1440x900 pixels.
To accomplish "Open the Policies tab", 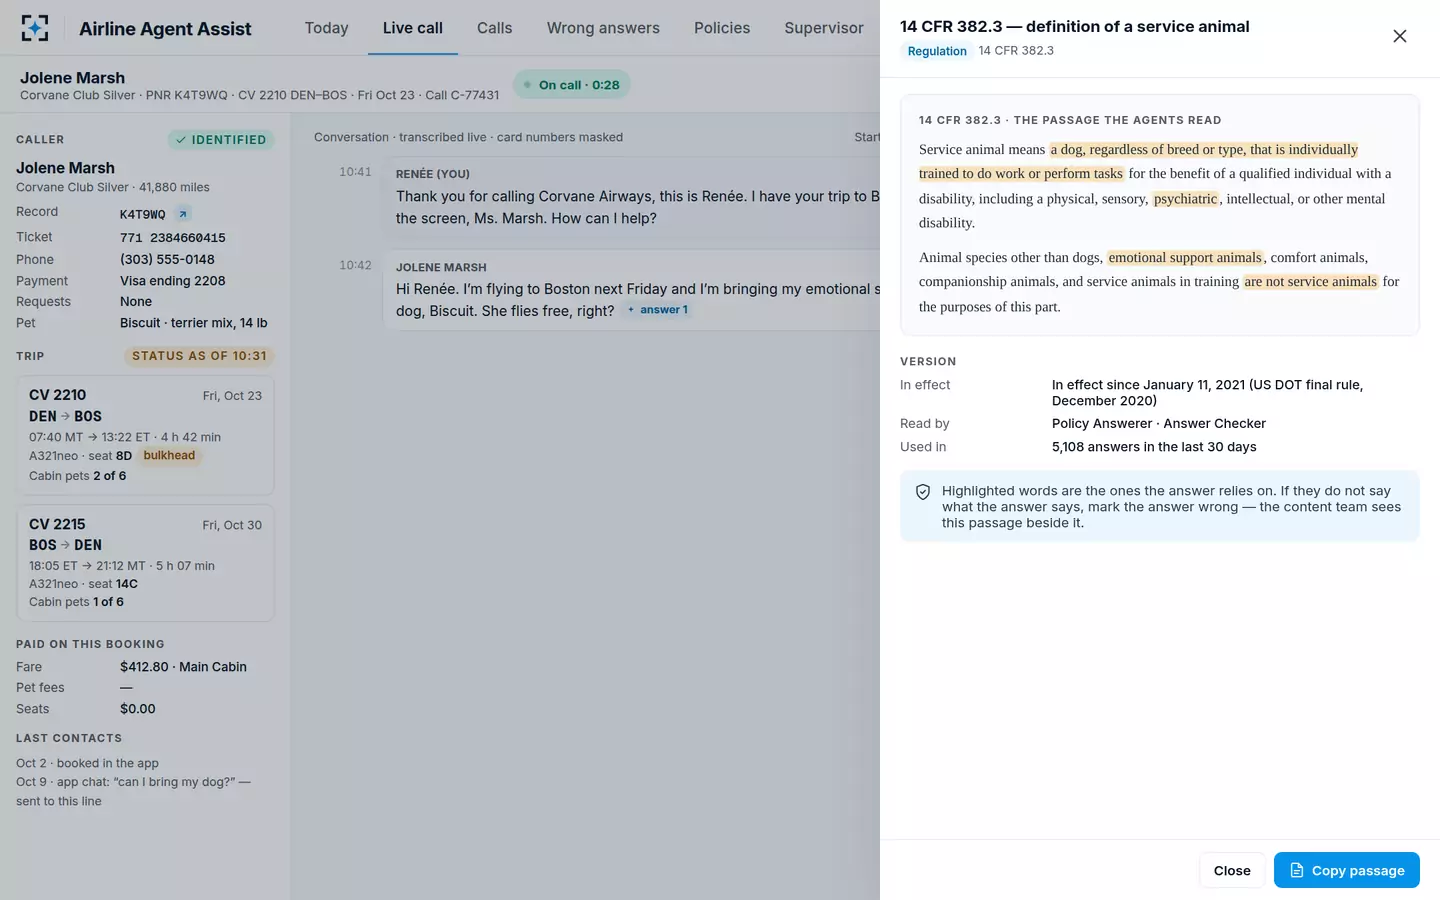I will coord(722,28).
